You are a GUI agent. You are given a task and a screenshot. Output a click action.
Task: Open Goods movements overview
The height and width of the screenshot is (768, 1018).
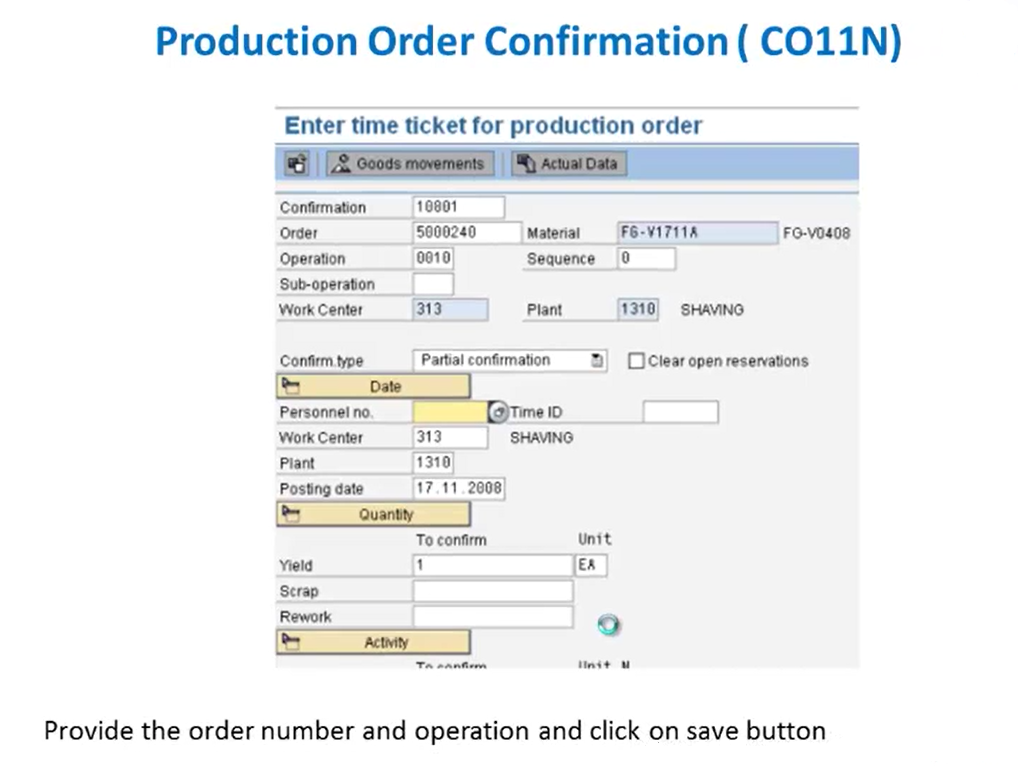click(410, 164)
